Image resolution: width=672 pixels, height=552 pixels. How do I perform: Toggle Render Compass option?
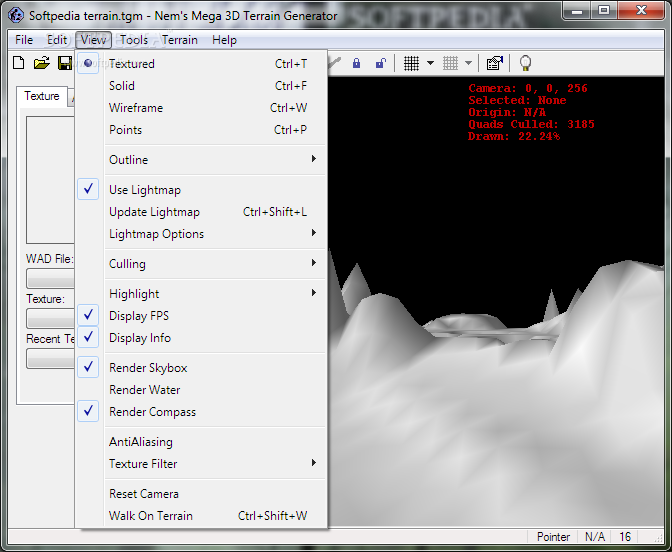(201, 411)
